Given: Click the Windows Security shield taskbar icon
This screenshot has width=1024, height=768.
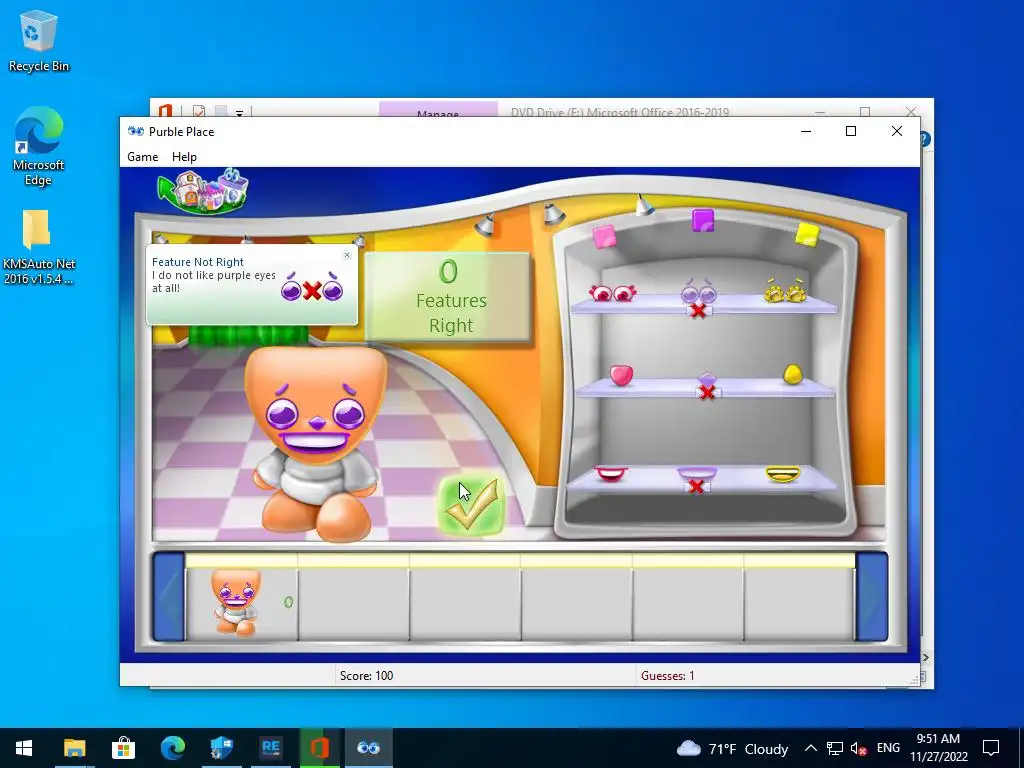Looking at the screenshot, I should [221, 748].
